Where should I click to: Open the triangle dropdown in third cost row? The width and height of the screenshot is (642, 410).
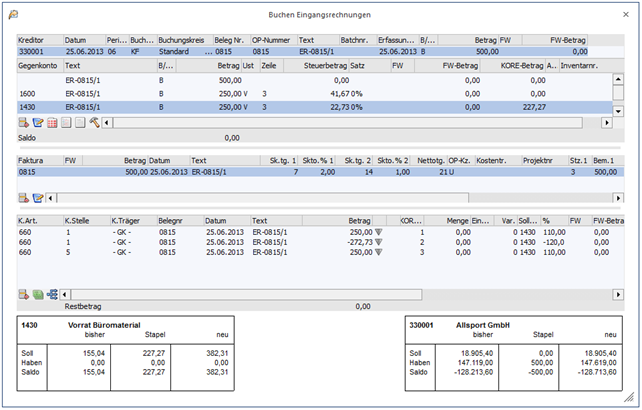pos(379,251)
